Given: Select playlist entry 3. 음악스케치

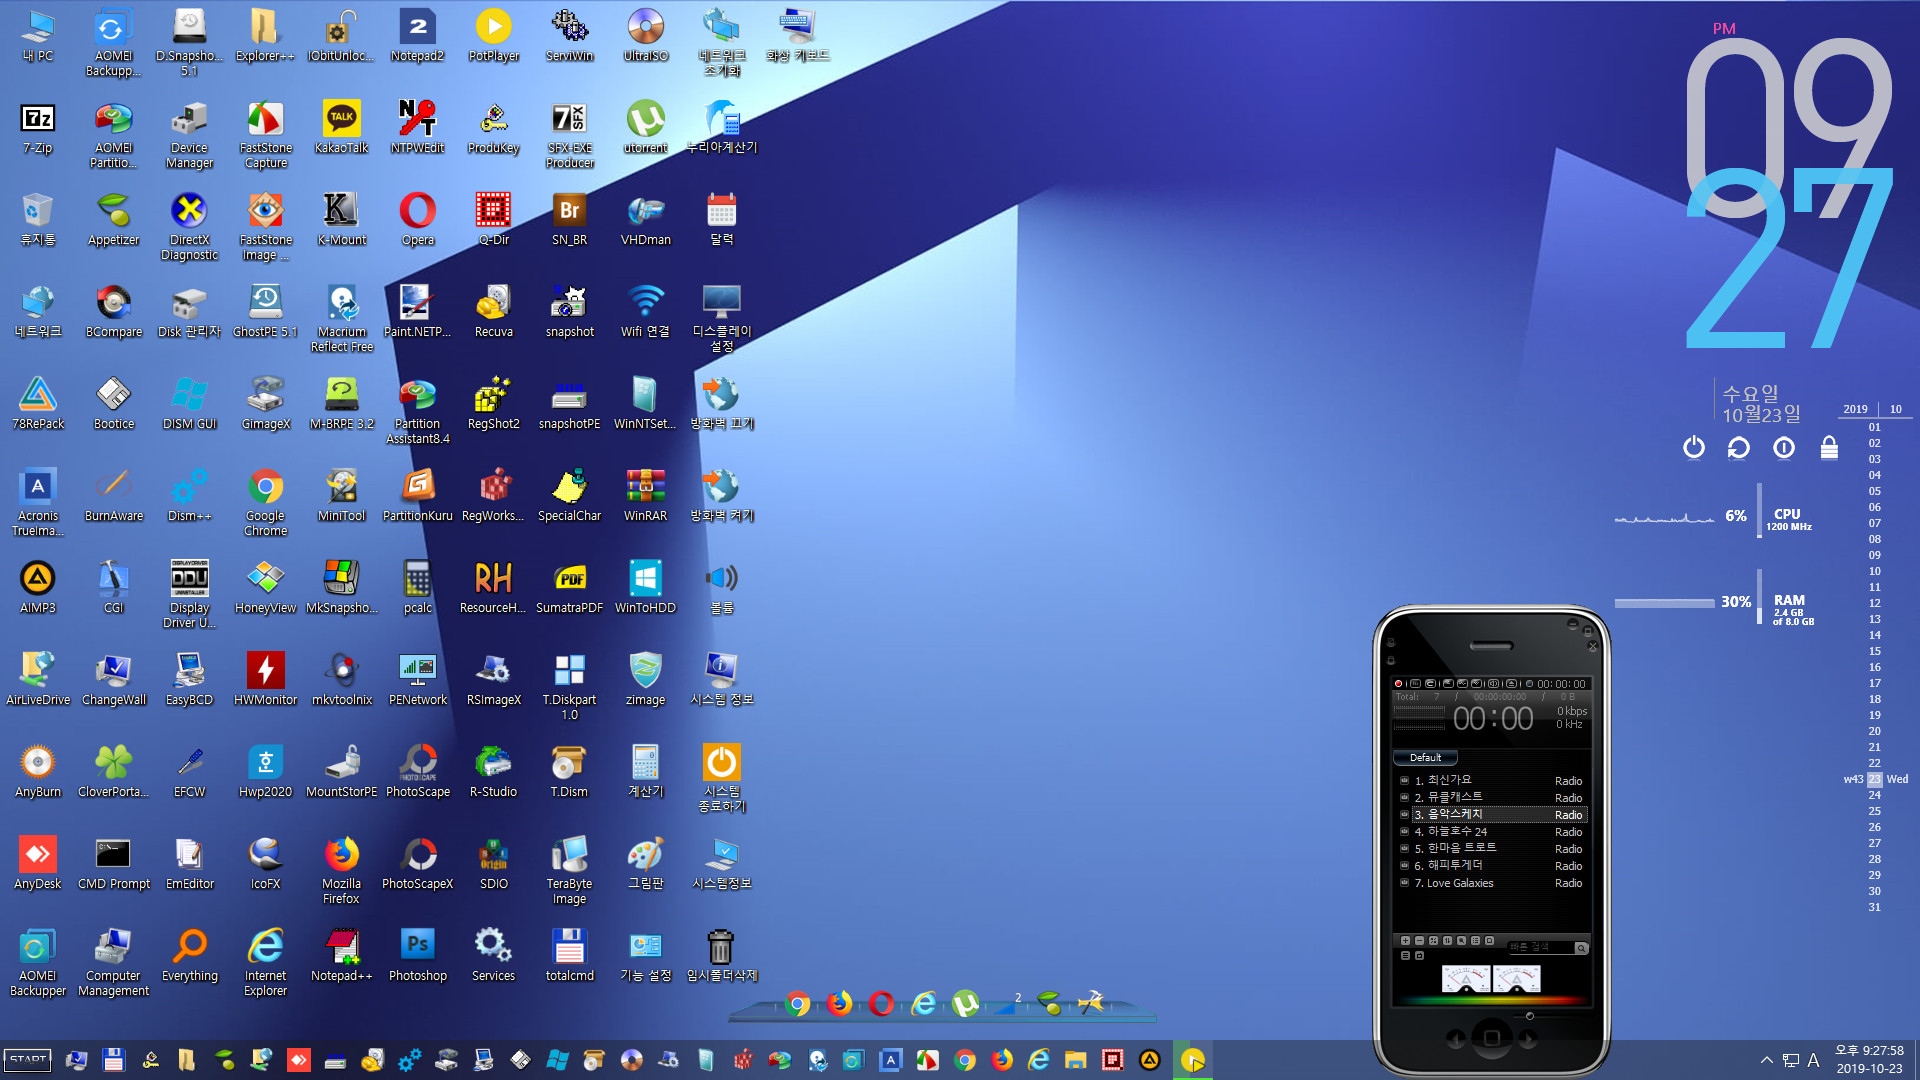Looking at the screenshot, I should tap(1492, 814).
